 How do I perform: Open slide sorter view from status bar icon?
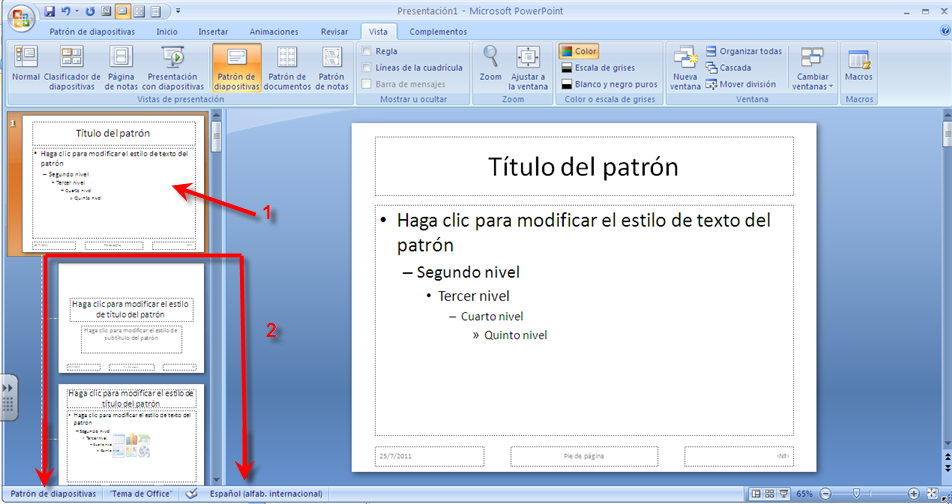(x=770, y=494)
